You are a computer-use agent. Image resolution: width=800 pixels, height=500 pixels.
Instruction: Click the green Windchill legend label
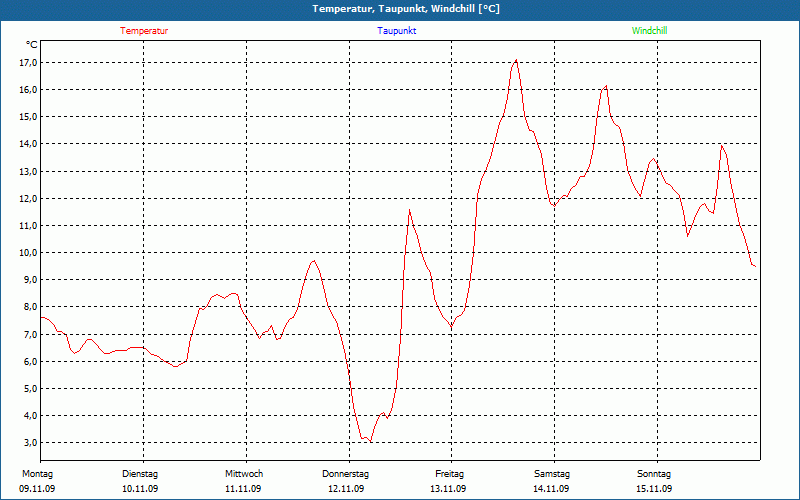(649, 31)
